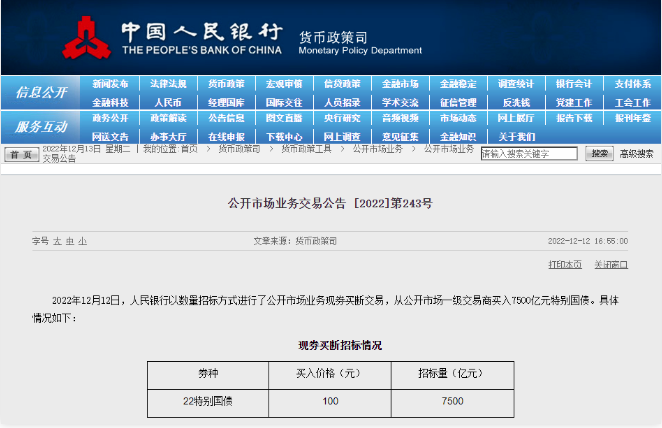Open 政务公开 in the service menu
Screen dimensions: 662x428
coord(110,118)
